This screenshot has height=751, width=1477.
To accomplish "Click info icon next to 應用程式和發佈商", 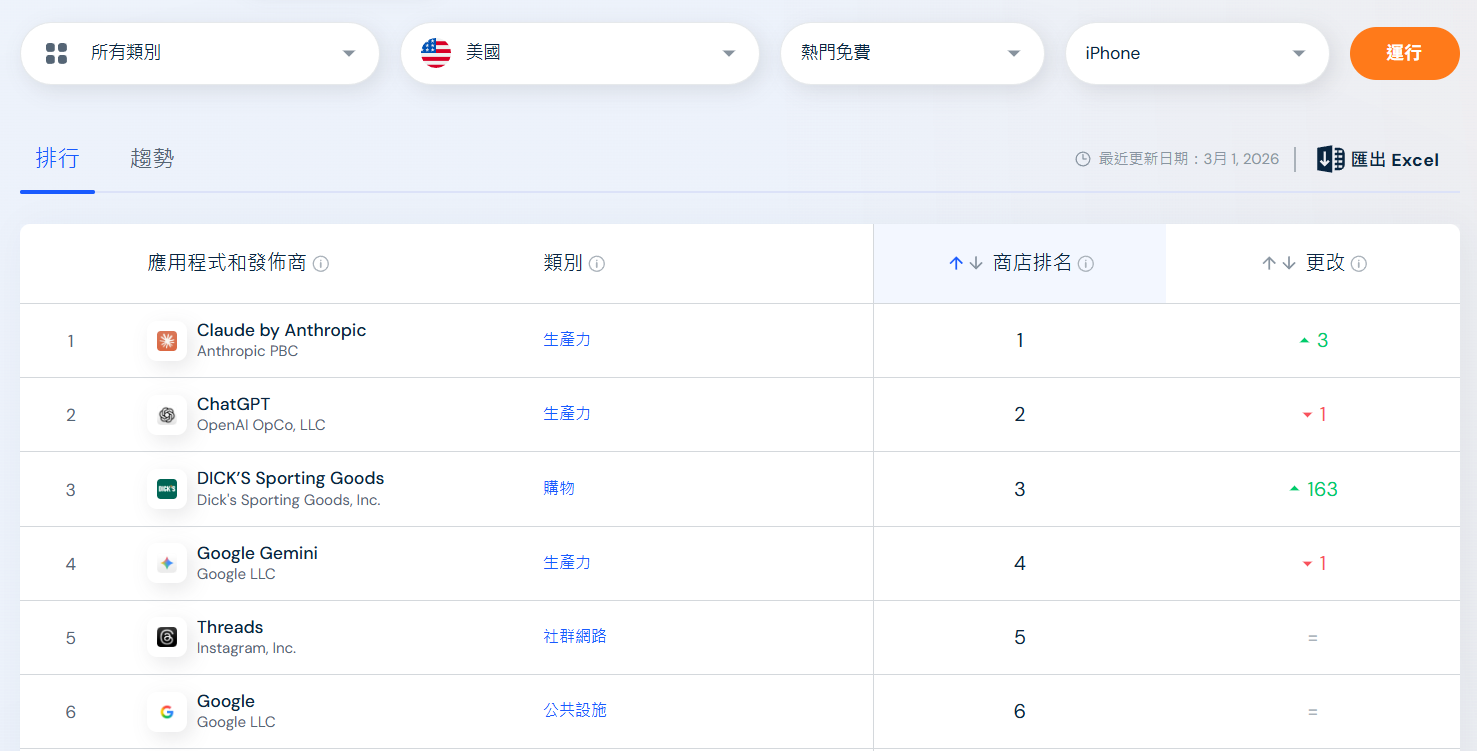I will click(x=321, y=264).
